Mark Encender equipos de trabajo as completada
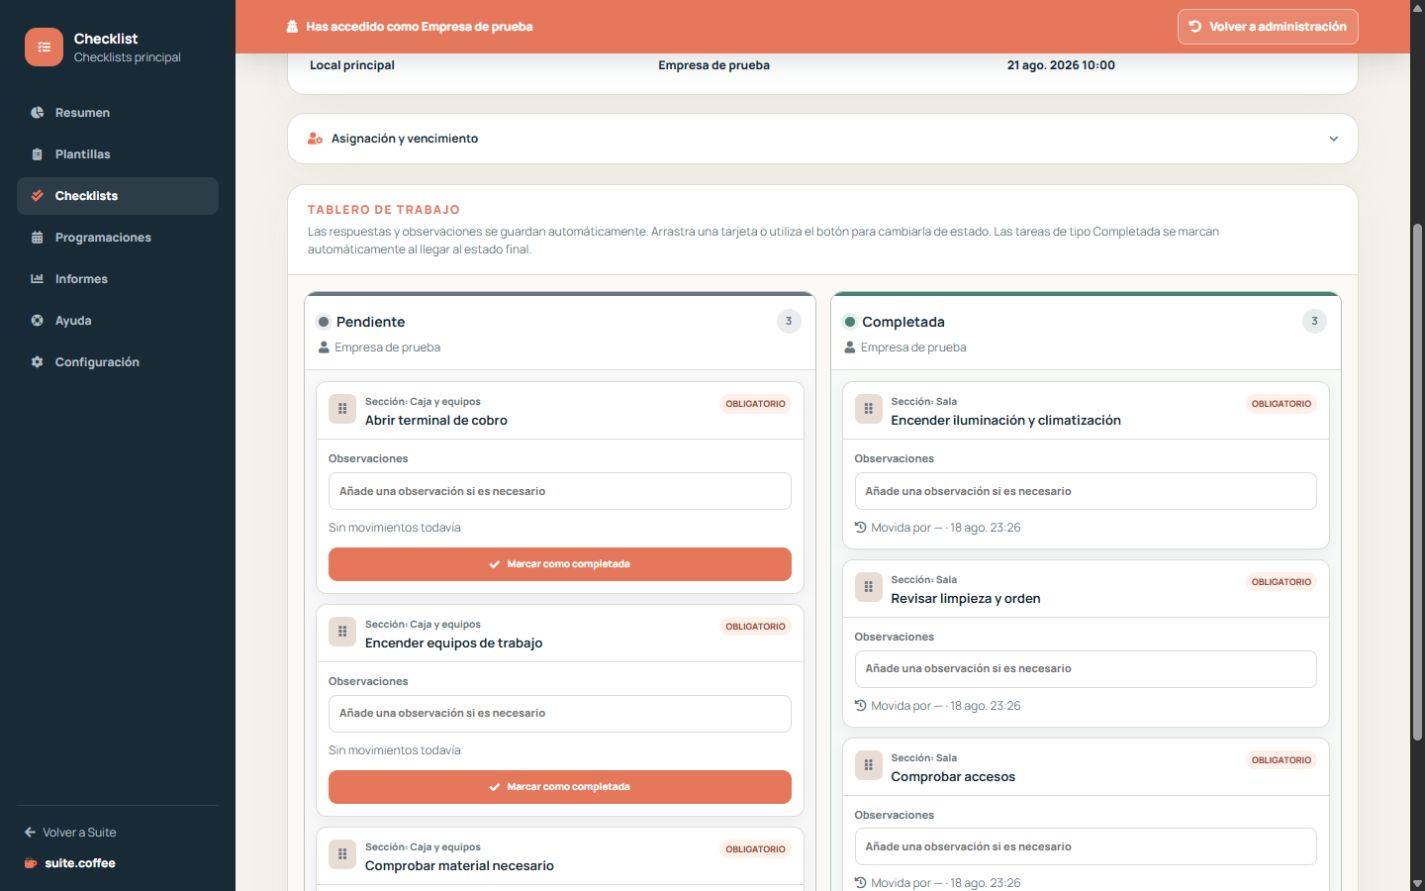This screenshot has width=1425, height=891. 560,787
